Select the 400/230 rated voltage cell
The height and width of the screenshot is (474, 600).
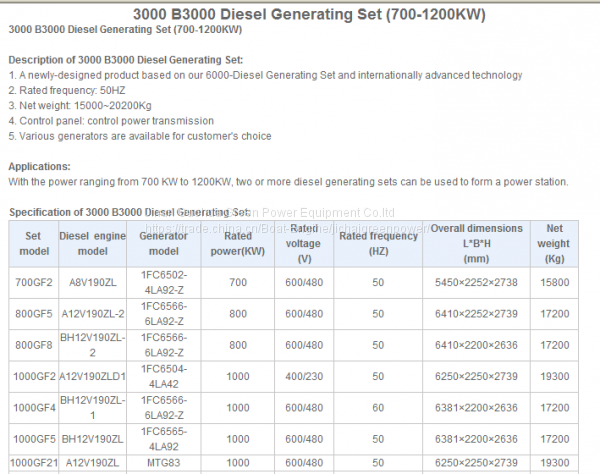(304, 376)
